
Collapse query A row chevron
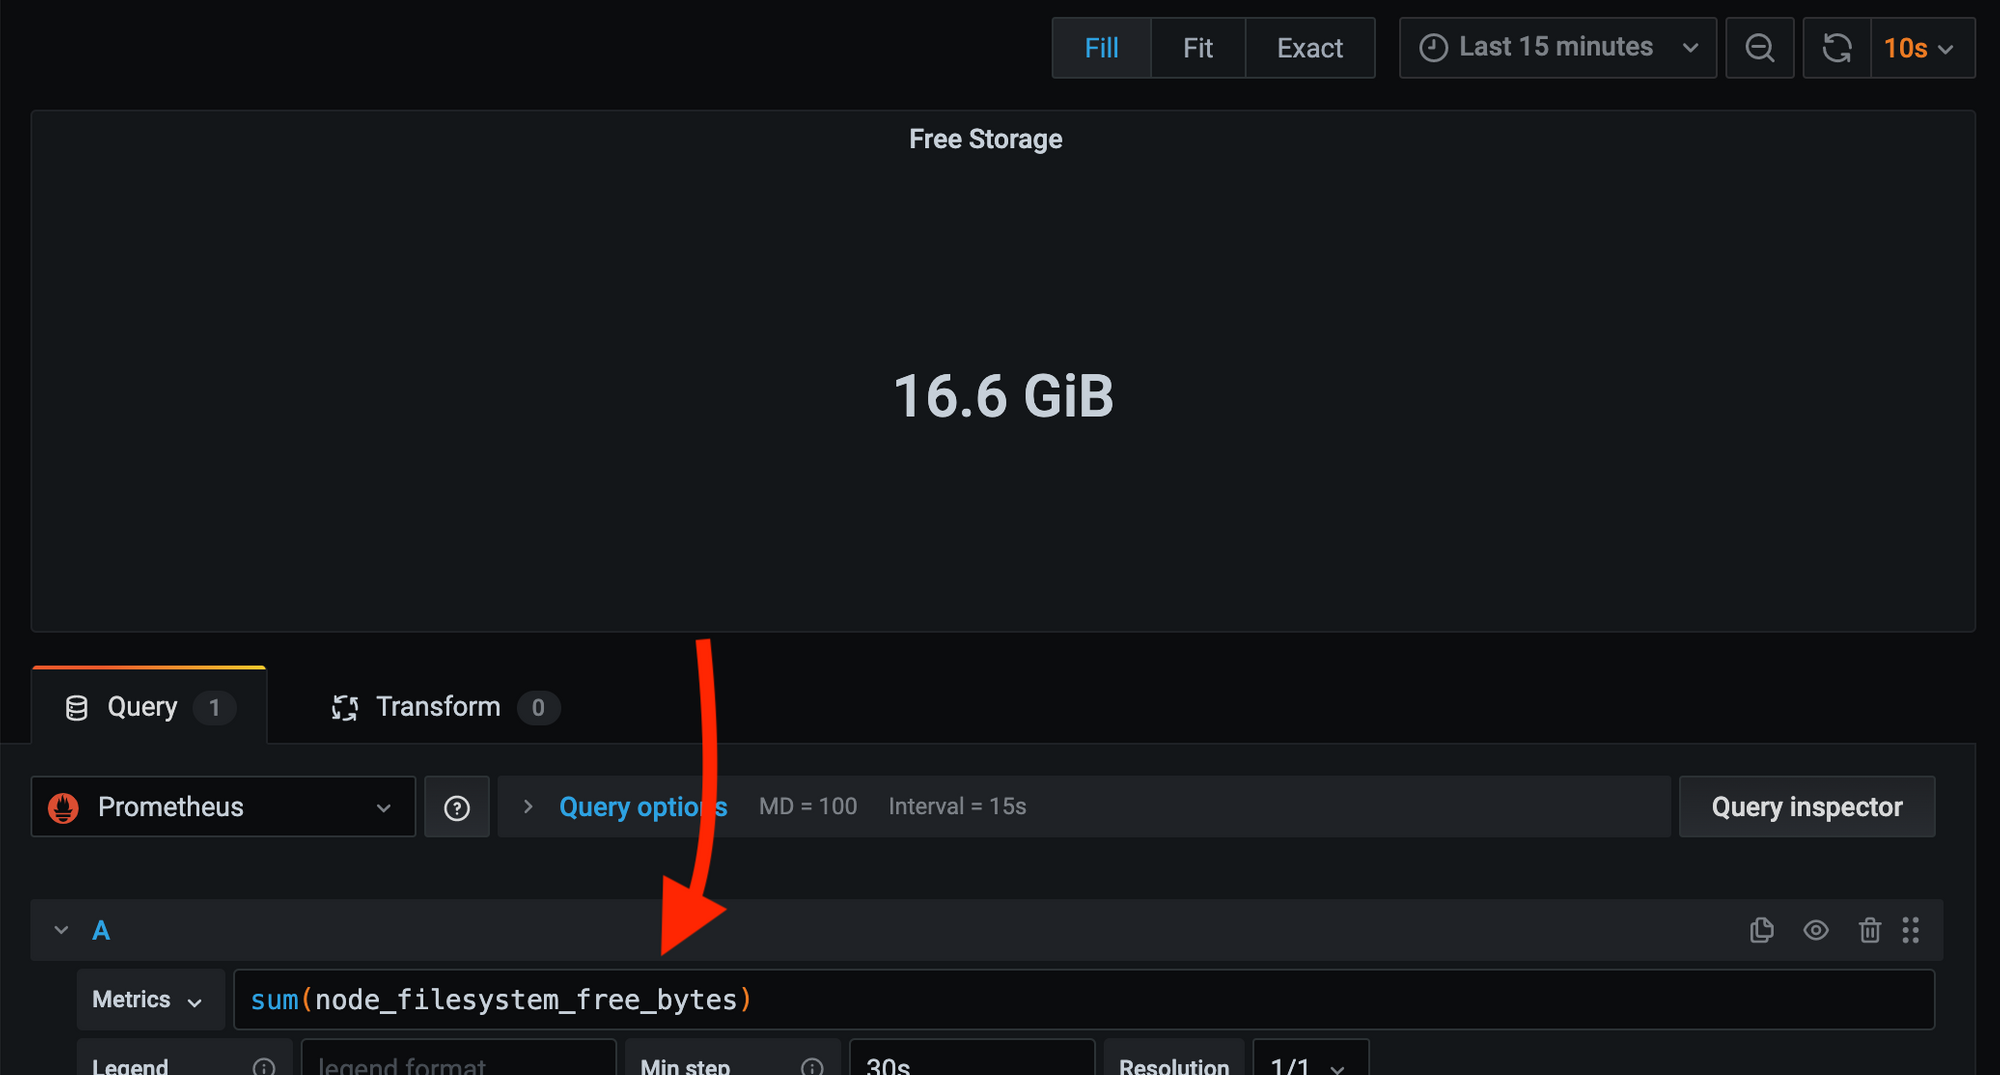[x=61, y=931]
